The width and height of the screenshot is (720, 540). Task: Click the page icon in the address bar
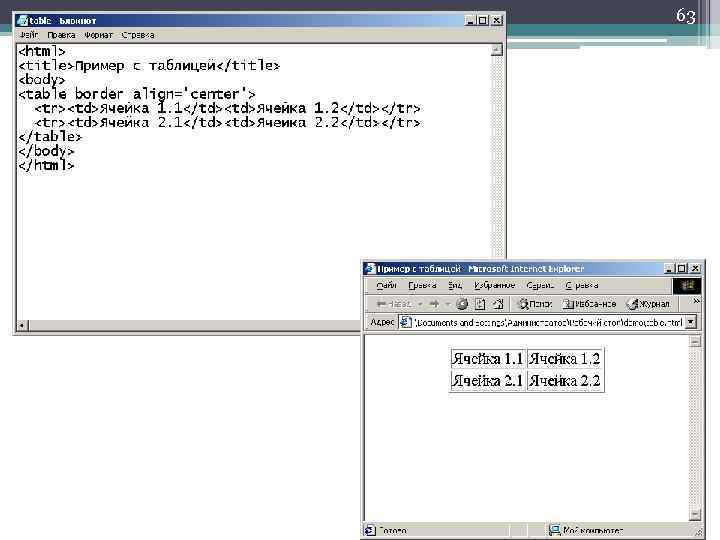click(405, 322)
